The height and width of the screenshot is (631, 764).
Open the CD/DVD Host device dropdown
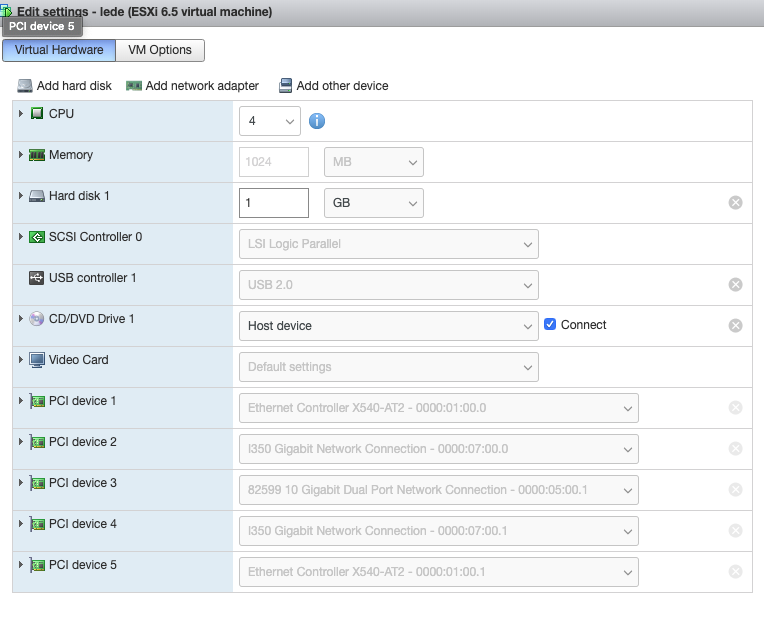(389, 325)
